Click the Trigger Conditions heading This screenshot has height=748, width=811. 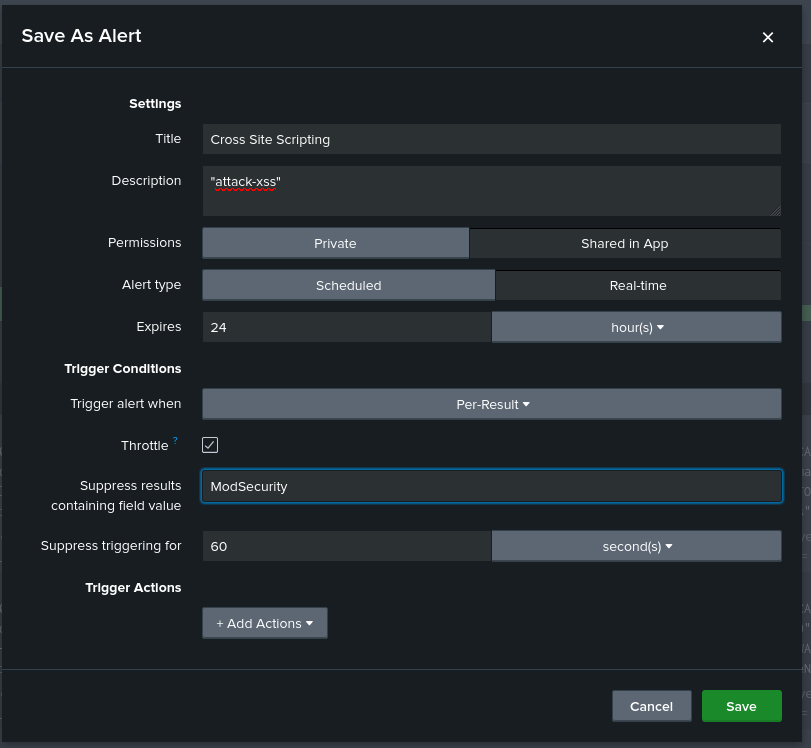123,369
